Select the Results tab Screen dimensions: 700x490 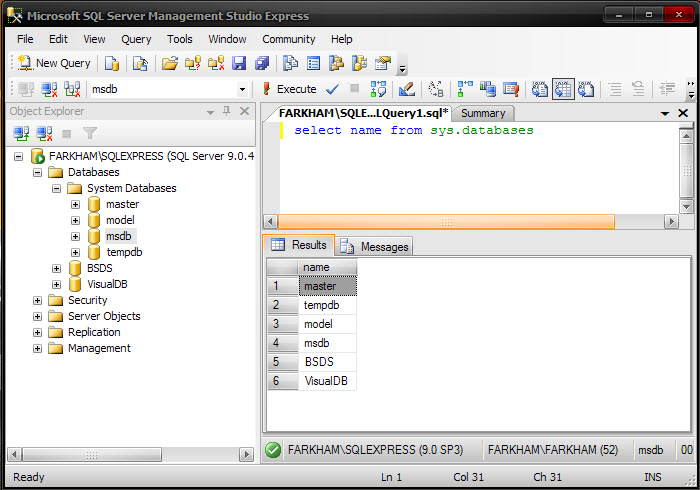pyautogui.click(x=299, y=245)
